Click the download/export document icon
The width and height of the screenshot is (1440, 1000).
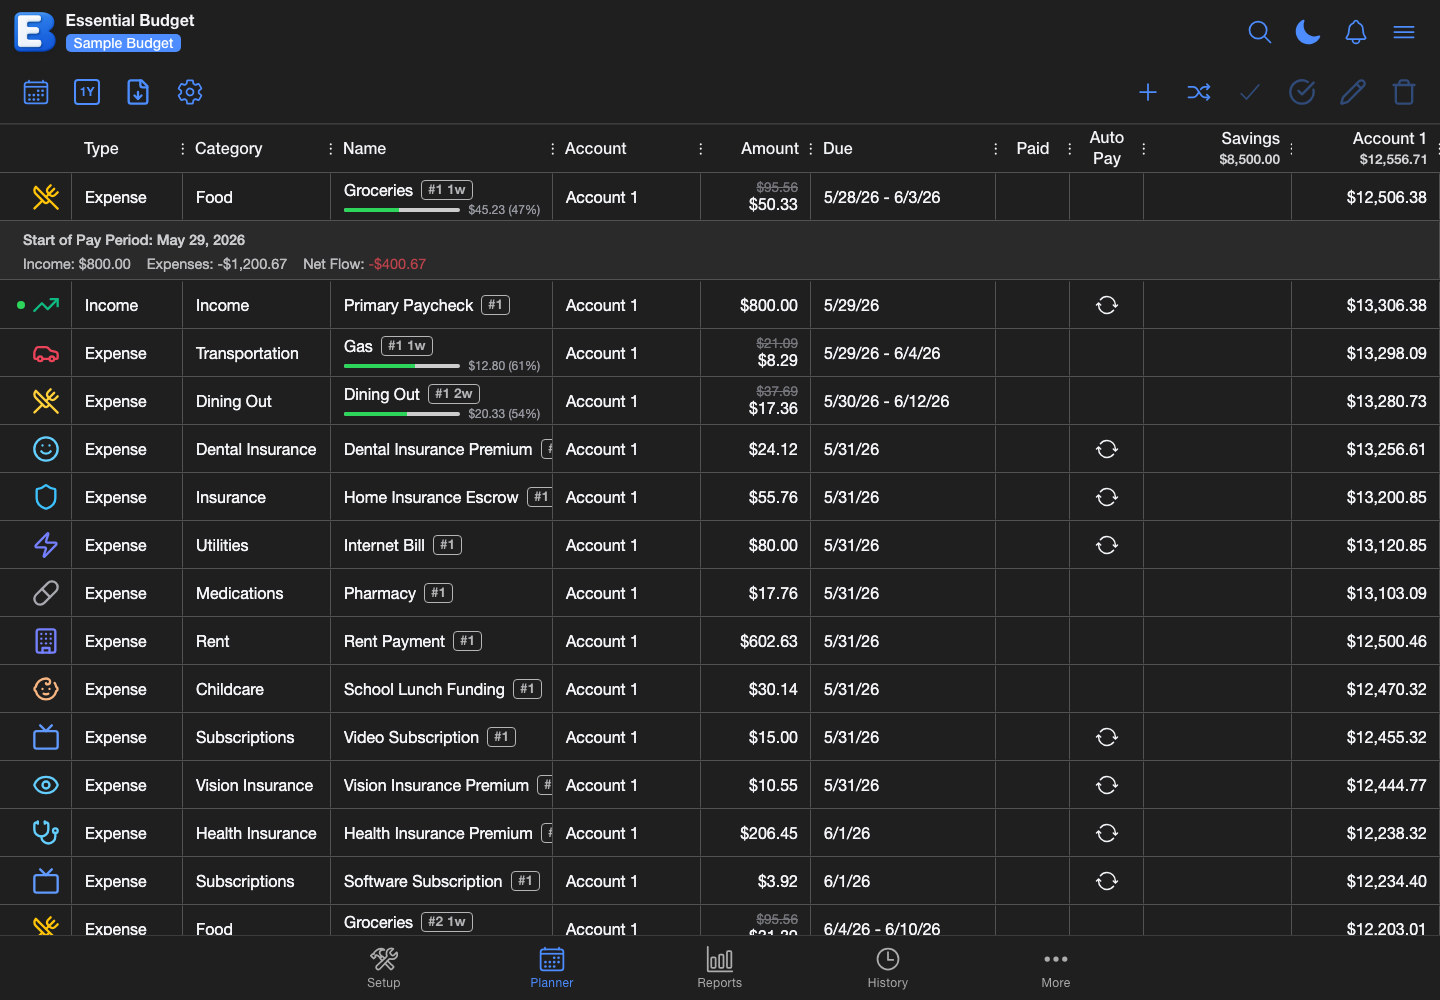(x=138, y=92)
